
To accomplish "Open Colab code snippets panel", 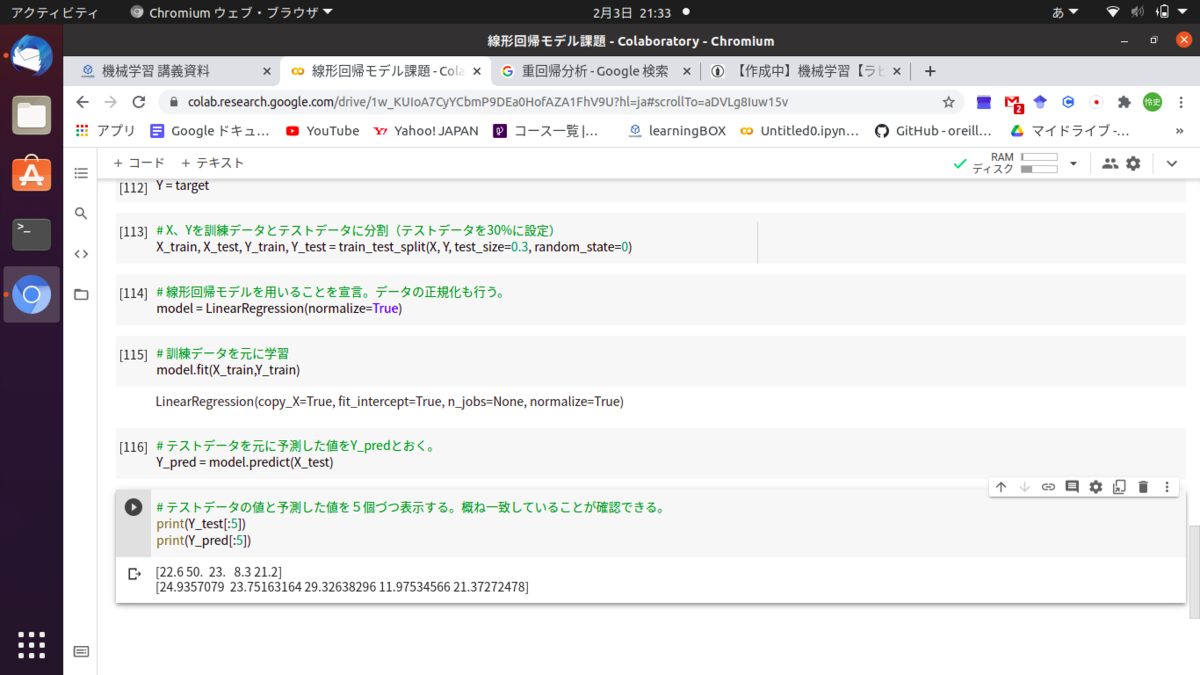I will pyautogui.click(x=81, y=254).
